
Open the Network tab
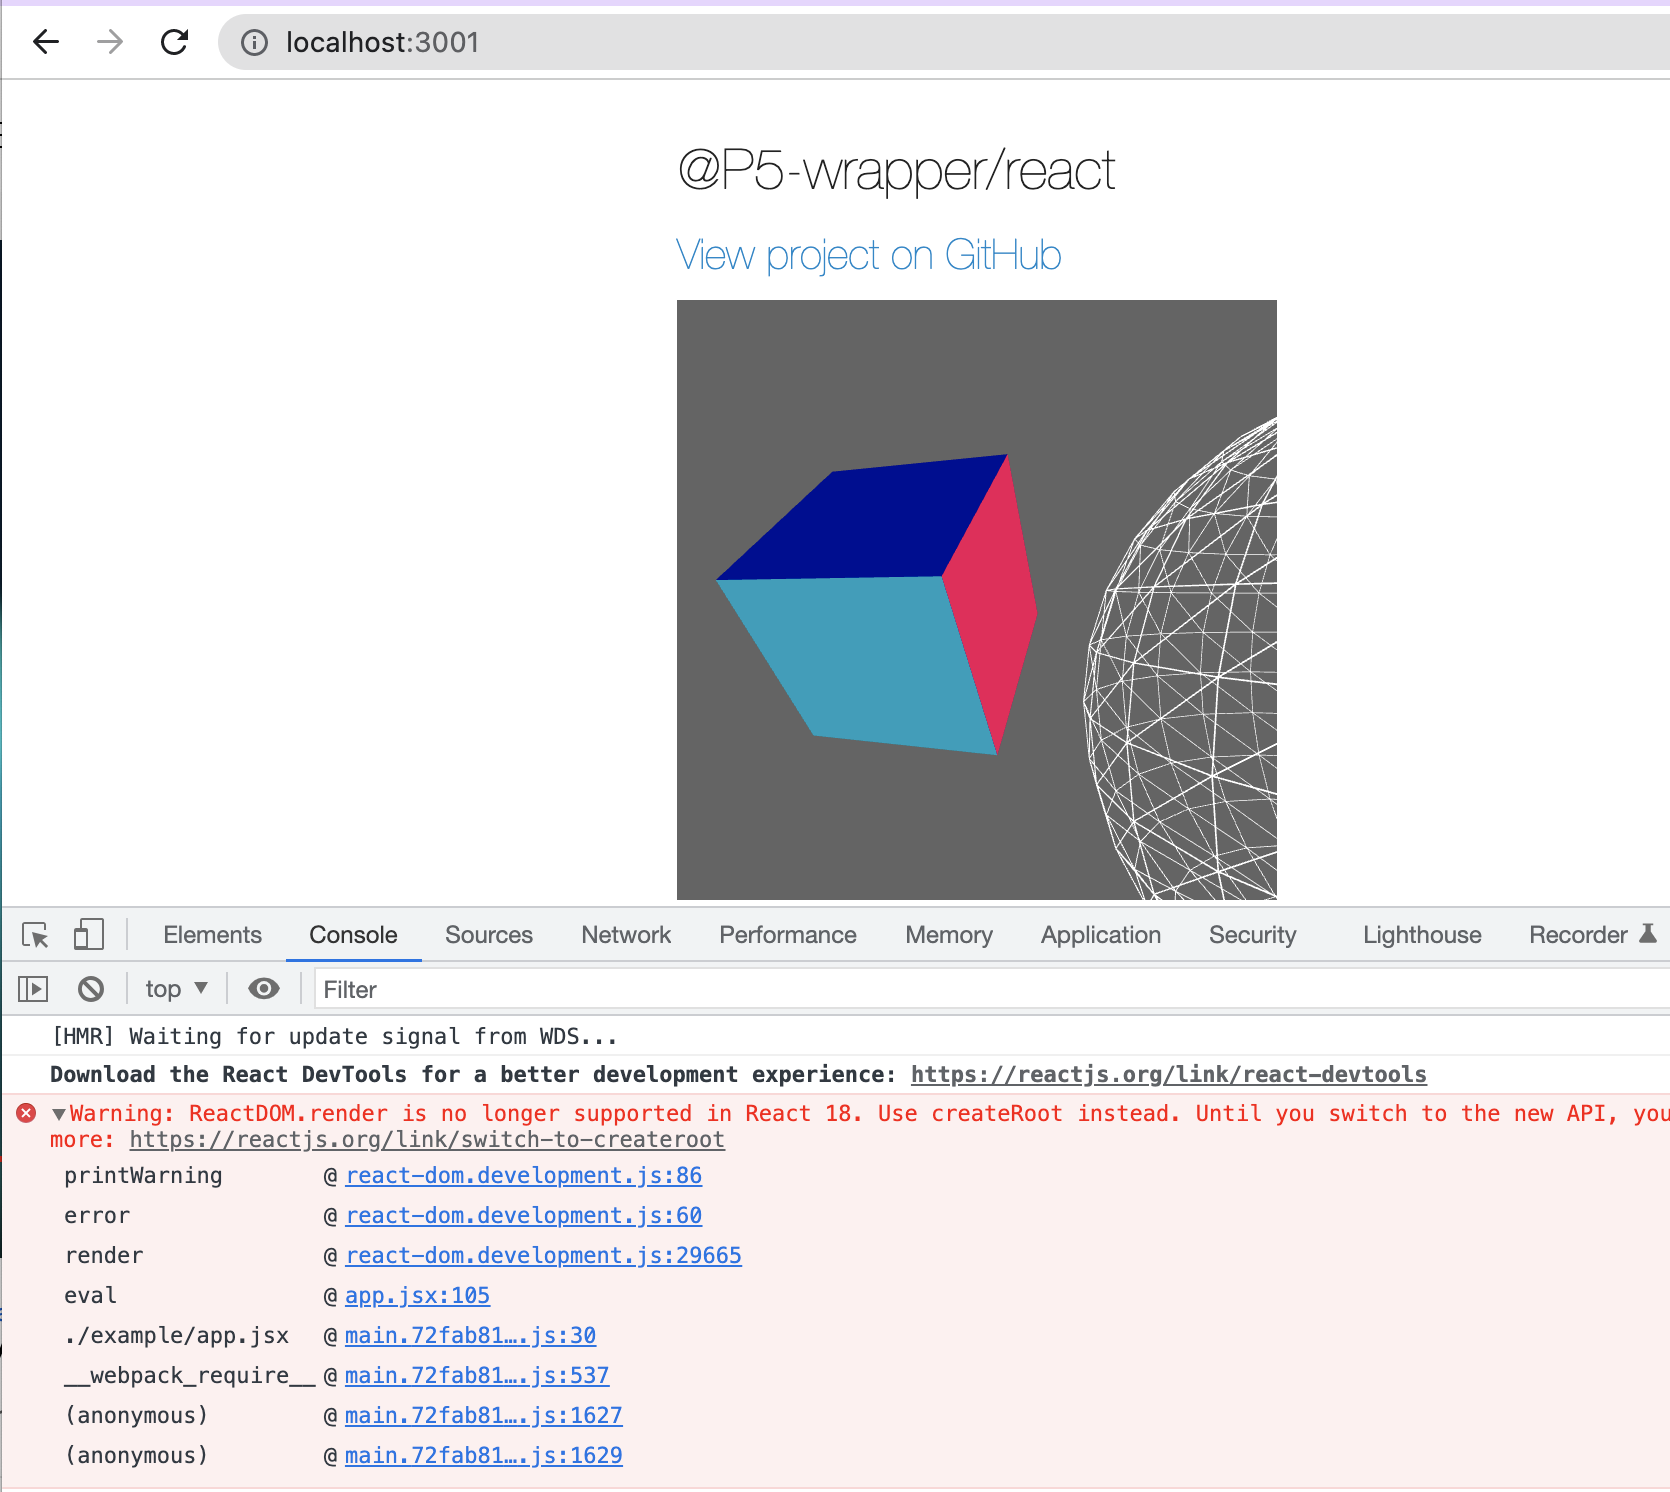(626, 935)
